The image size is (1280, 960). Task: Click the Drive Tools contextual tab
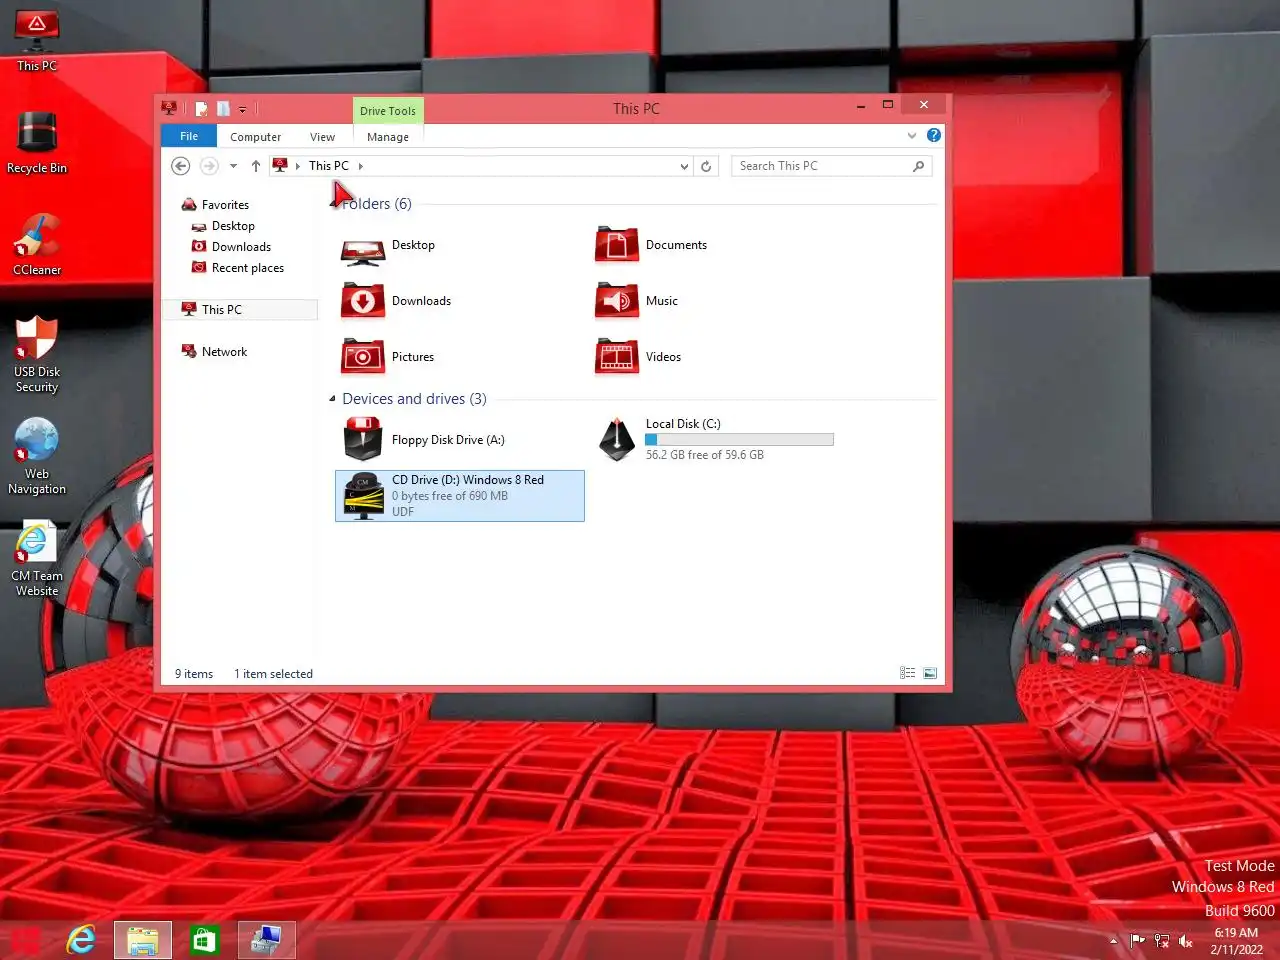(x=388, y=111)
